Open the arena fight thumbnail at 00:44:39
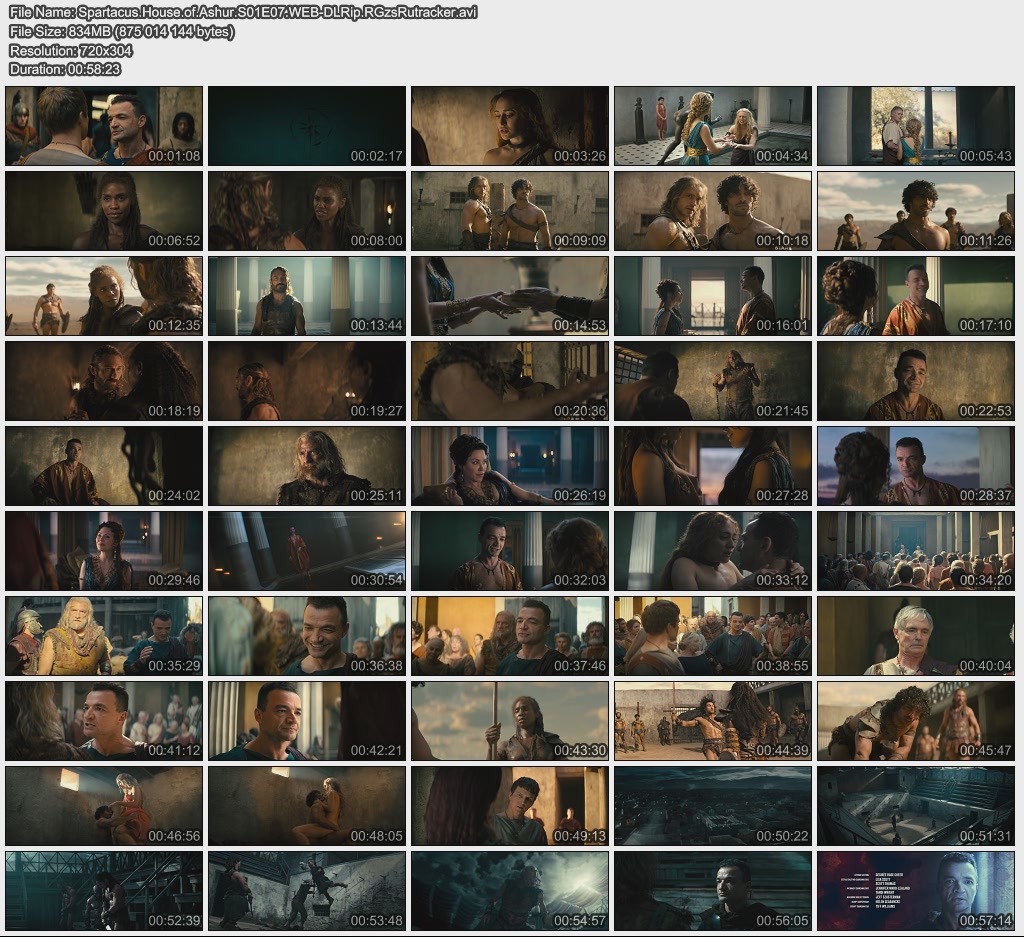The width and height of the screenshot is (1024, 937). tap(713, 721)
